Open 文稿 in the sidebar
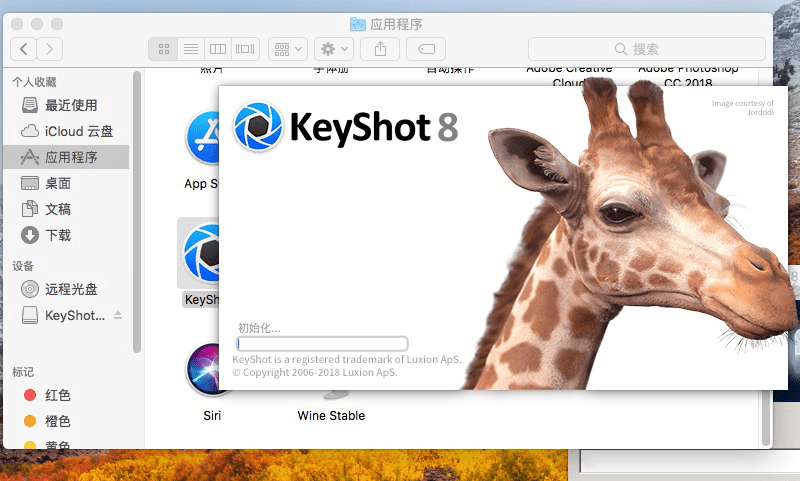 click(x=66, y=209)
